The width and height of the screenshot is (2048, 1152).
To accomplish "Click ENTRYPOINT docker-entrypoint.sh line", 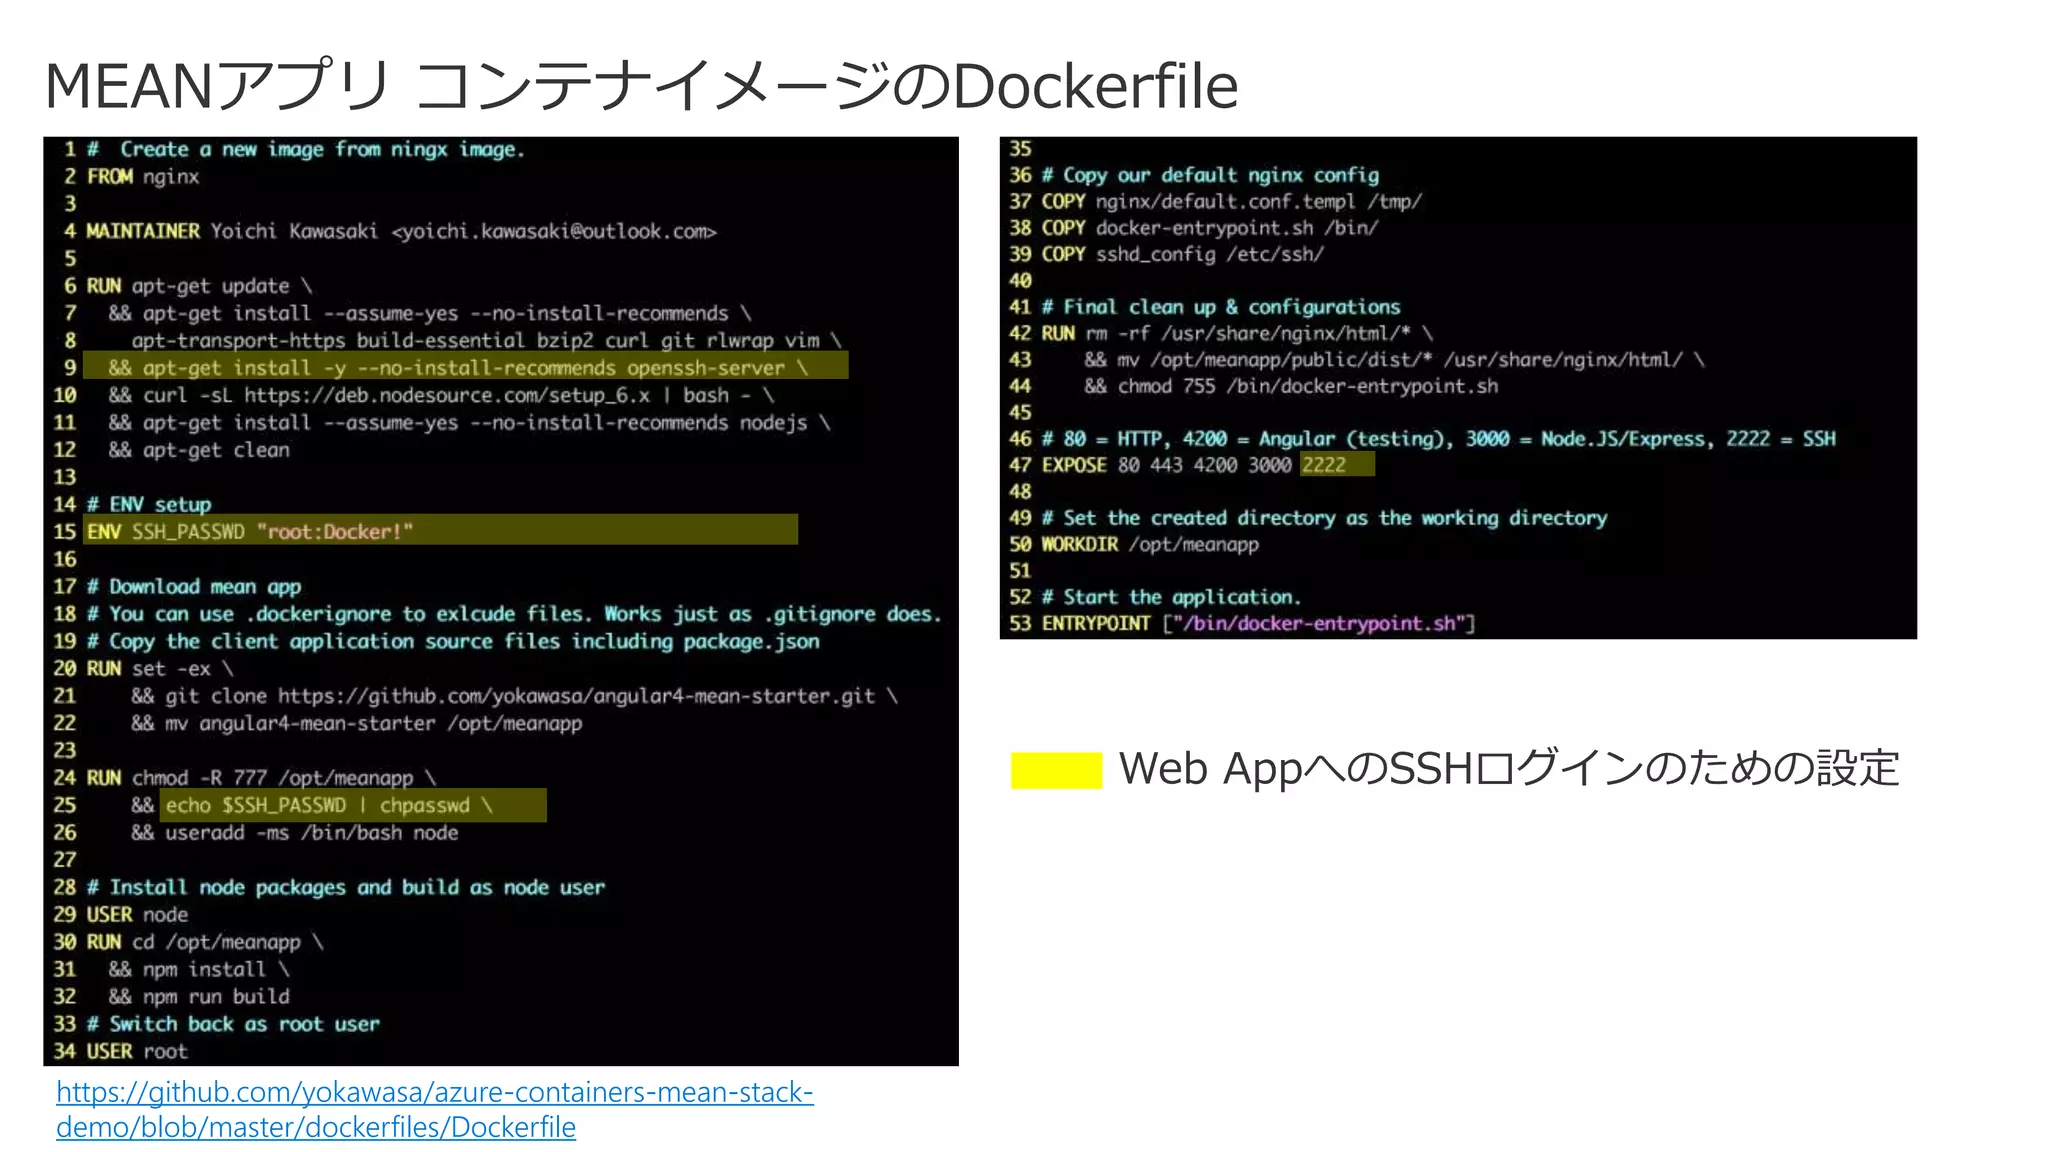I will (x=1258, y=624).
